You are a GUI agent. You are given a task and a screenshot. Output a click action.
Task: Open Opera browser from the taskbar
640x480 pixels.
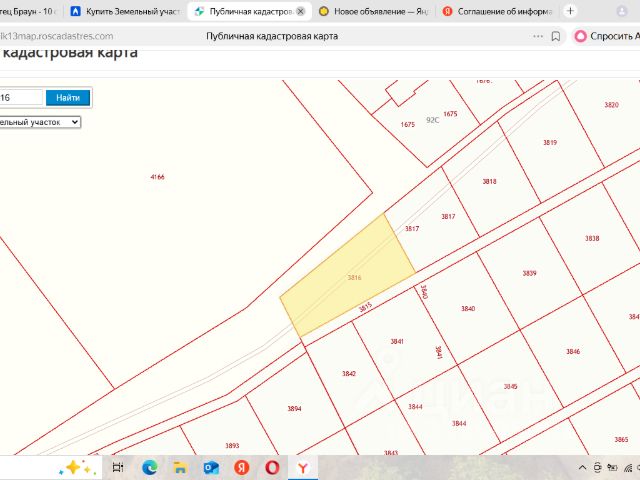272,467
